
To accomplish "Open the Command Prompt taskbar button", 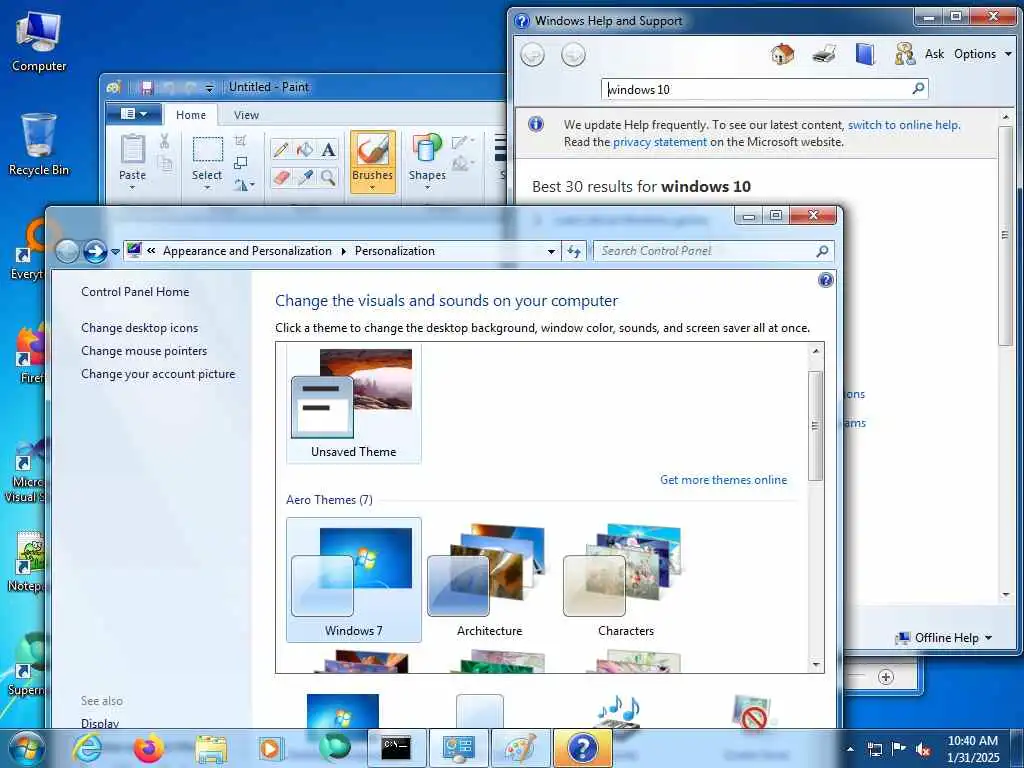I will tap(396, 748).
